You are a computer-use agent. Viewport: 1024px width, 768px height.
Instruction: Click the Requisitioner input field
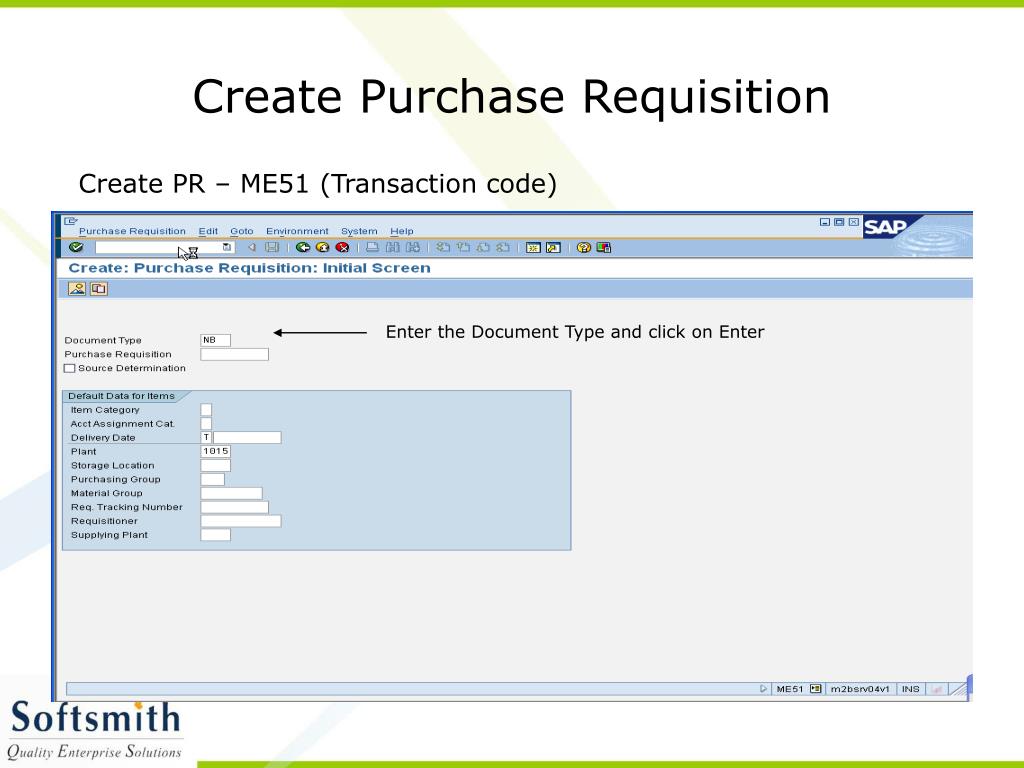tap(241, 521)
